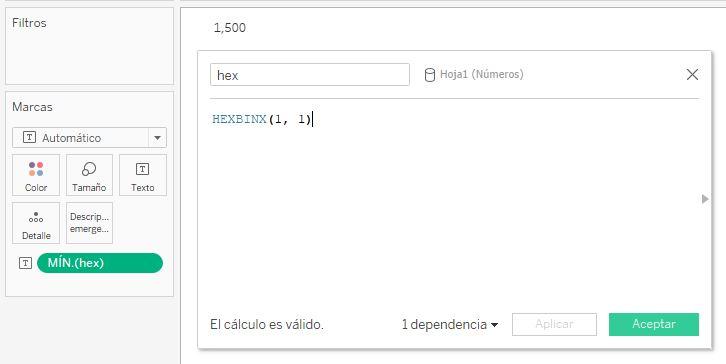Open the 1 dependencia dropdown

click(450, 325)
